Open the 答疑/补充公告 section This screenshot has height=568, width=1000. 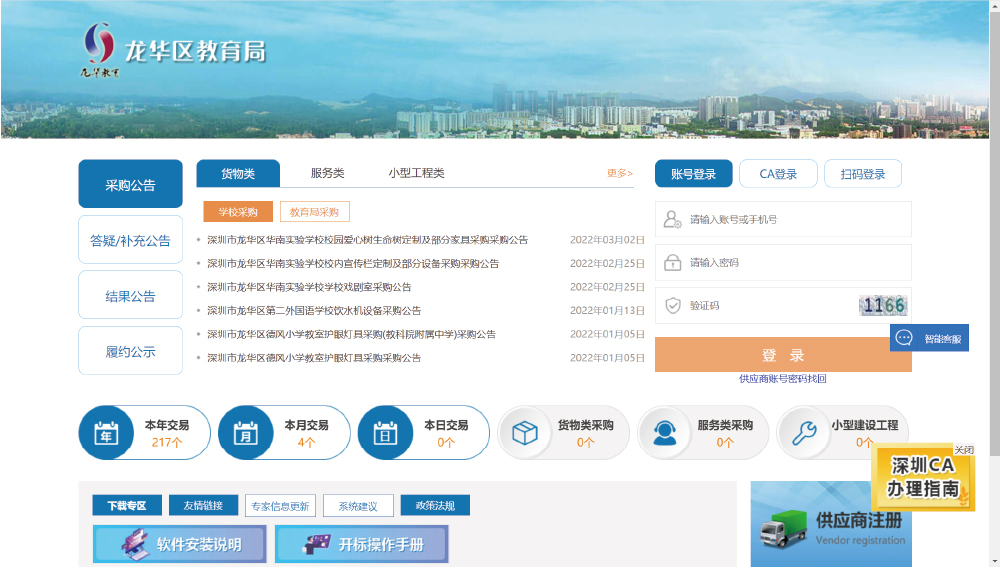[x=130, y=240]
